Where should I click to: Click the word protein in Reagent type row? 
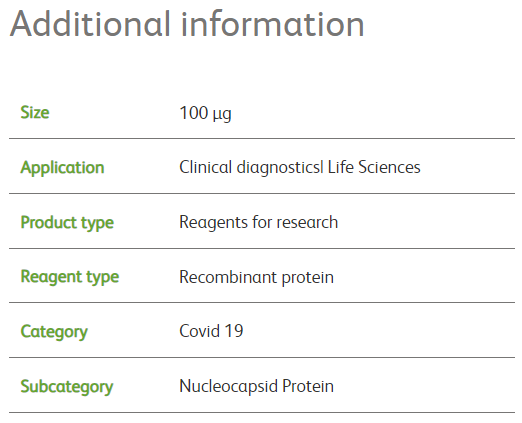click(x=308, y=278)
